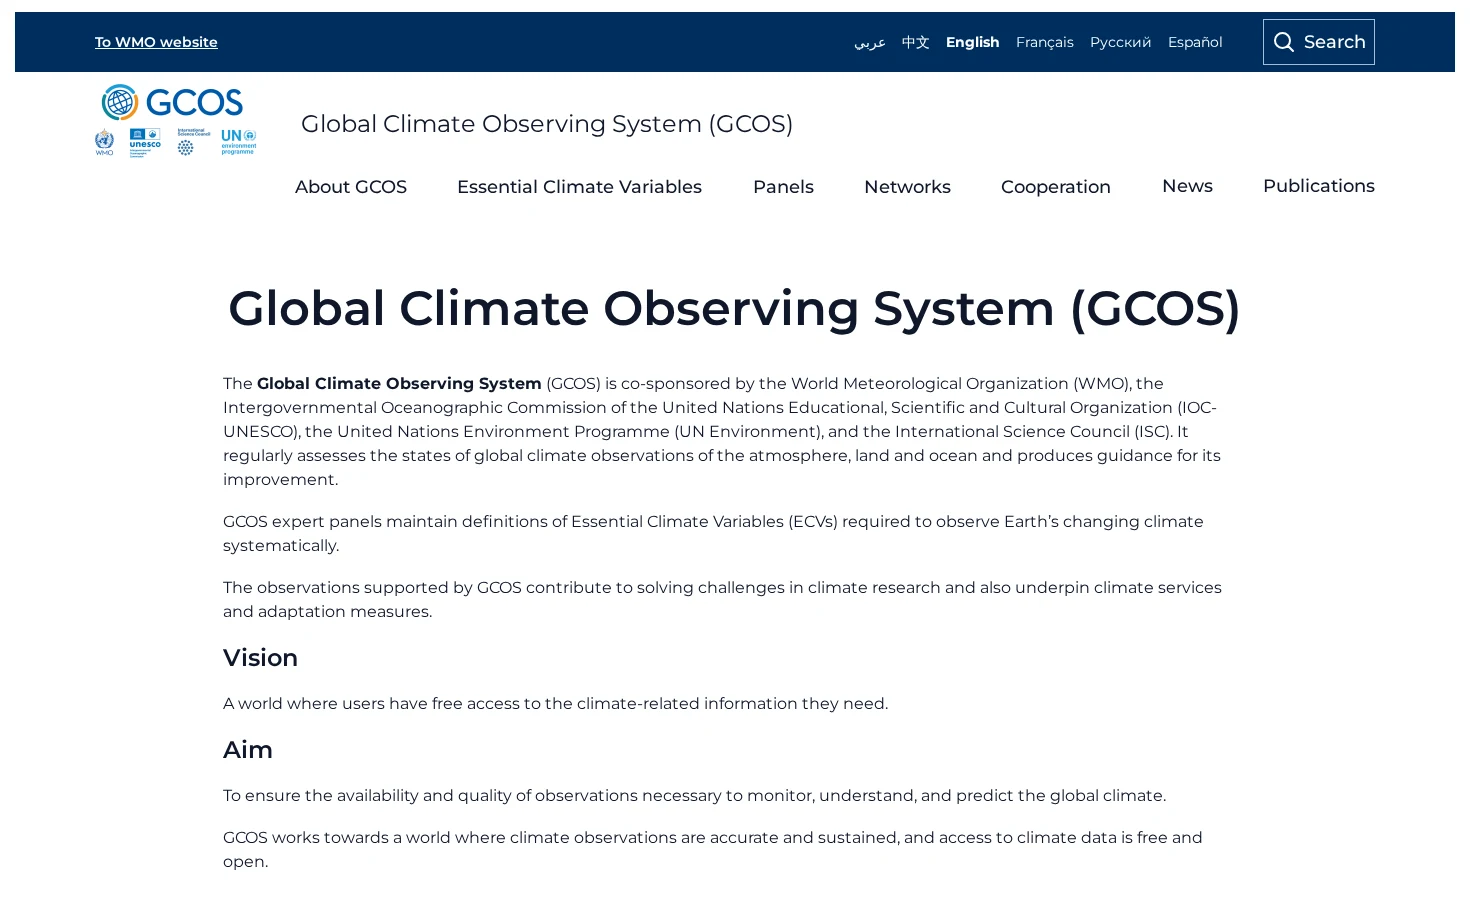1470x923 pixels.
Task: Click paragraph starting 'The observations supported by GCOS'
Action: (x=722, y=600)
